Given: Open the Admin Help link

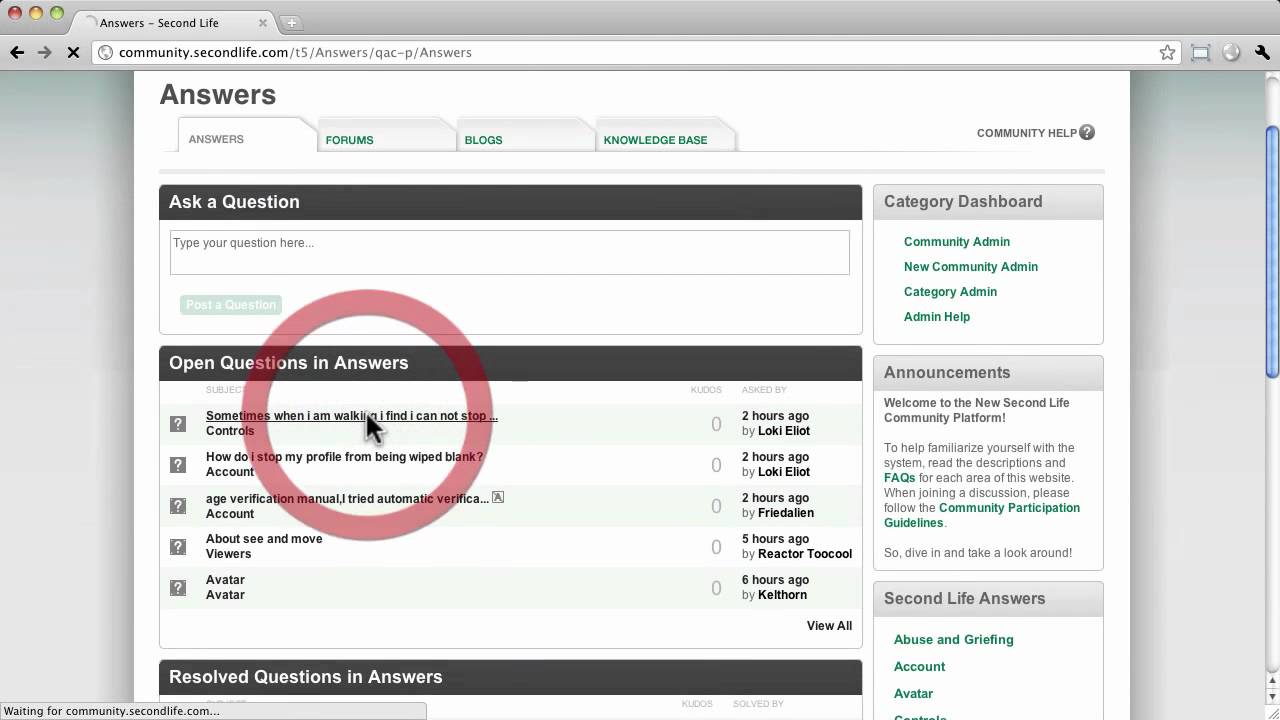Looking at the screenshot, I should (937, 316).
